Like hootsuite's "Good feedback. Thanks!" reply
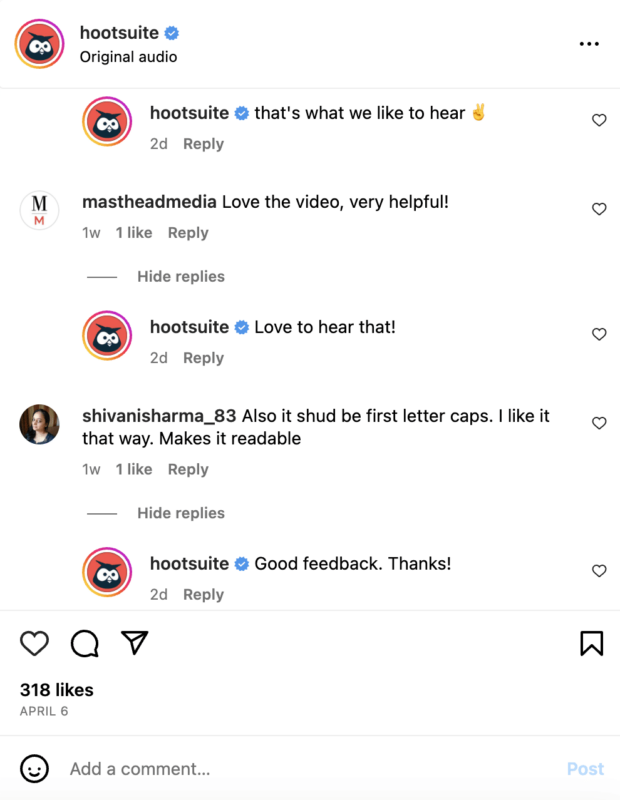Image resolution: width=620 pixels, height=800 pixels. (x=599, y=571)
